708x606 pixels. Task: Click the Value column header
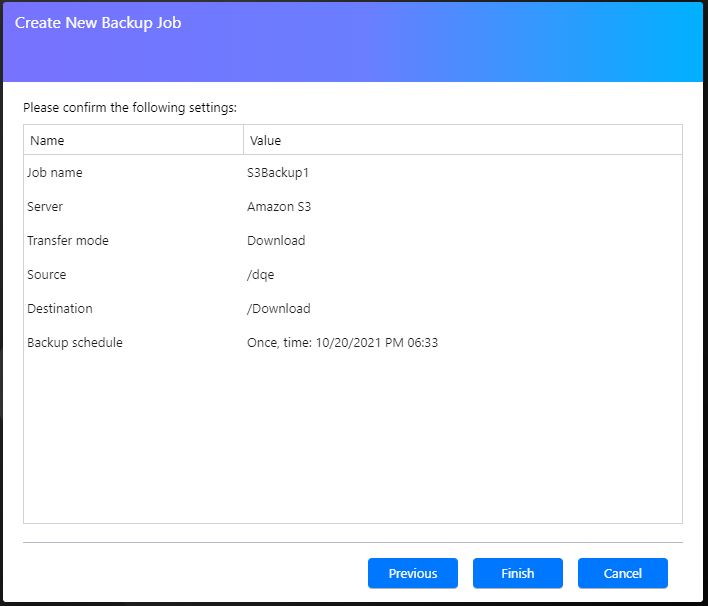[x=265, y=141]
